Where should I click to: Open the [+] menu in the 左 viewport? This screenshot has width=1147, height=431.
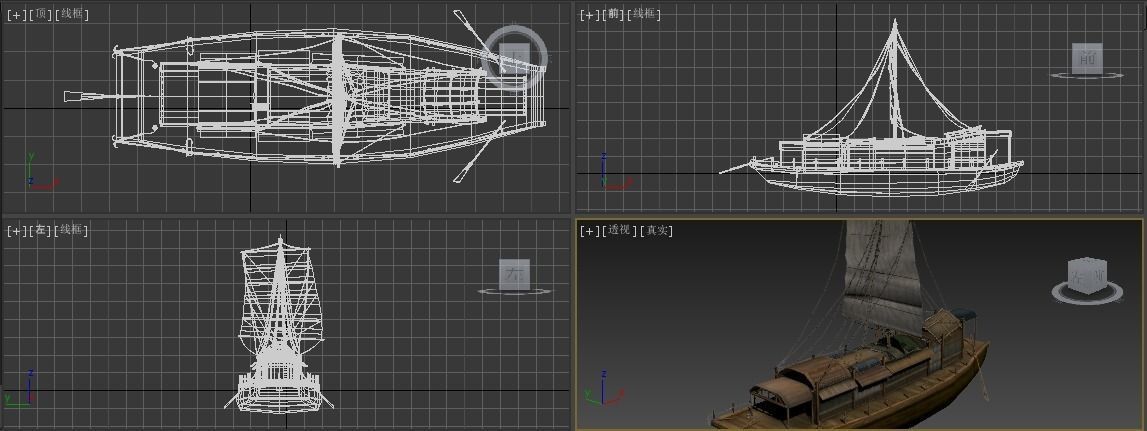[x=16, y=231]
